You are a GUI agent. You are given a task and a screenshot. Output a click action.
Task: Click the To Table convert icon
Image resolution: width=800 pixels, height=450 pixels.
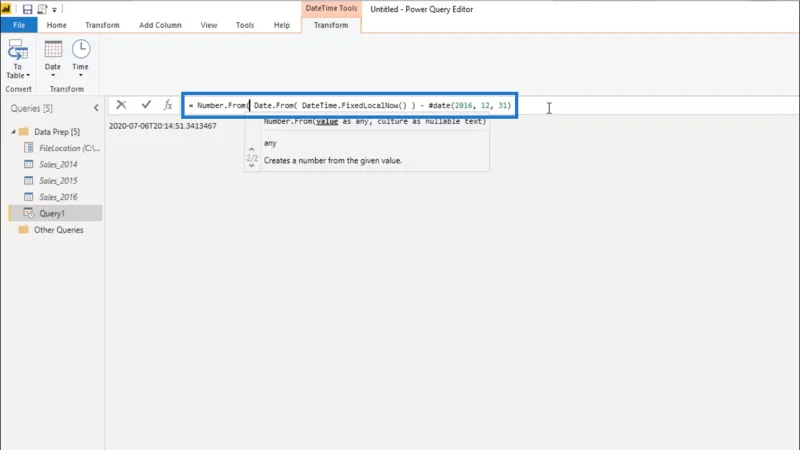(x=18, y=50)
